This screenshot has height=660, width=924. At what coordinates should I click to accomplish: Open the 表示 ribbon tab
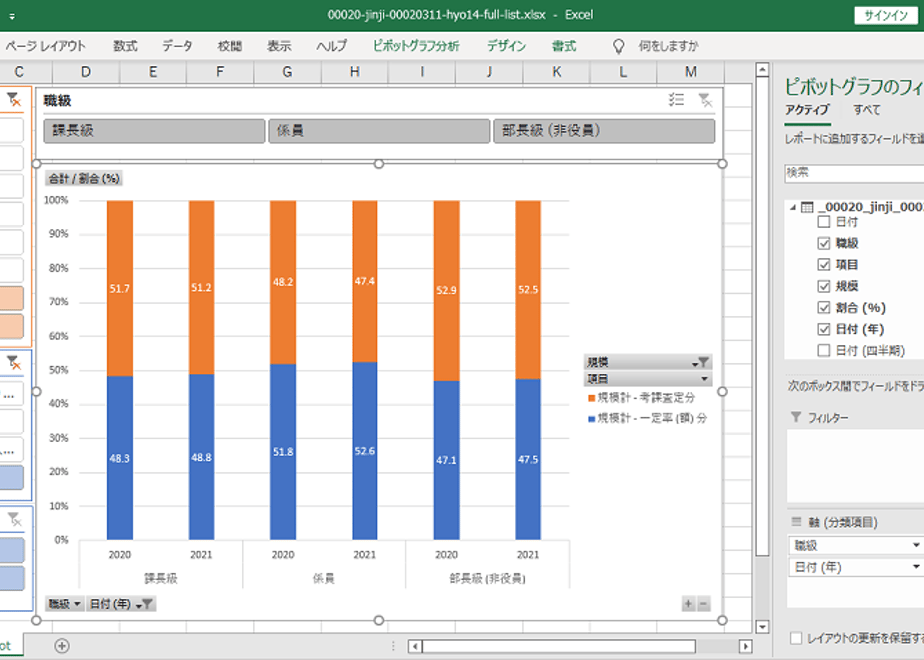279,46
